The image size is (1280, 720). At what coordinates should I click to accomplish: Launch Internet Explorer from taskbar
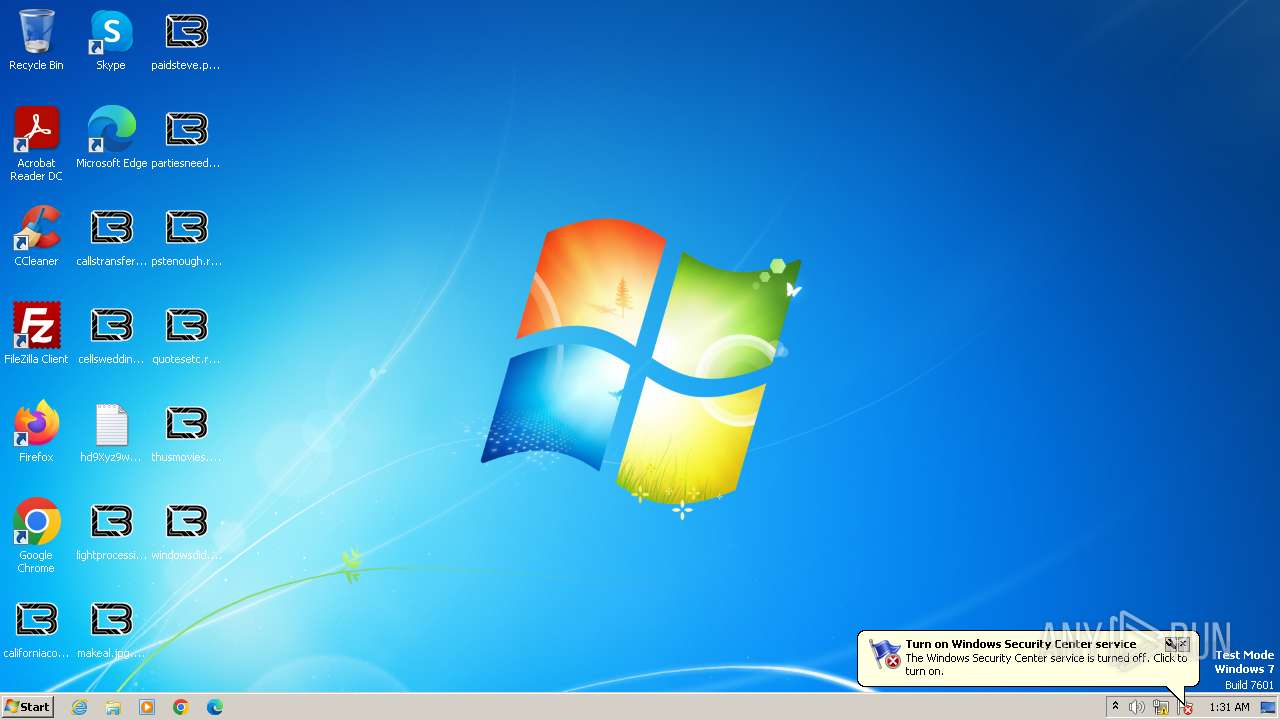click(x=79, y=707)
